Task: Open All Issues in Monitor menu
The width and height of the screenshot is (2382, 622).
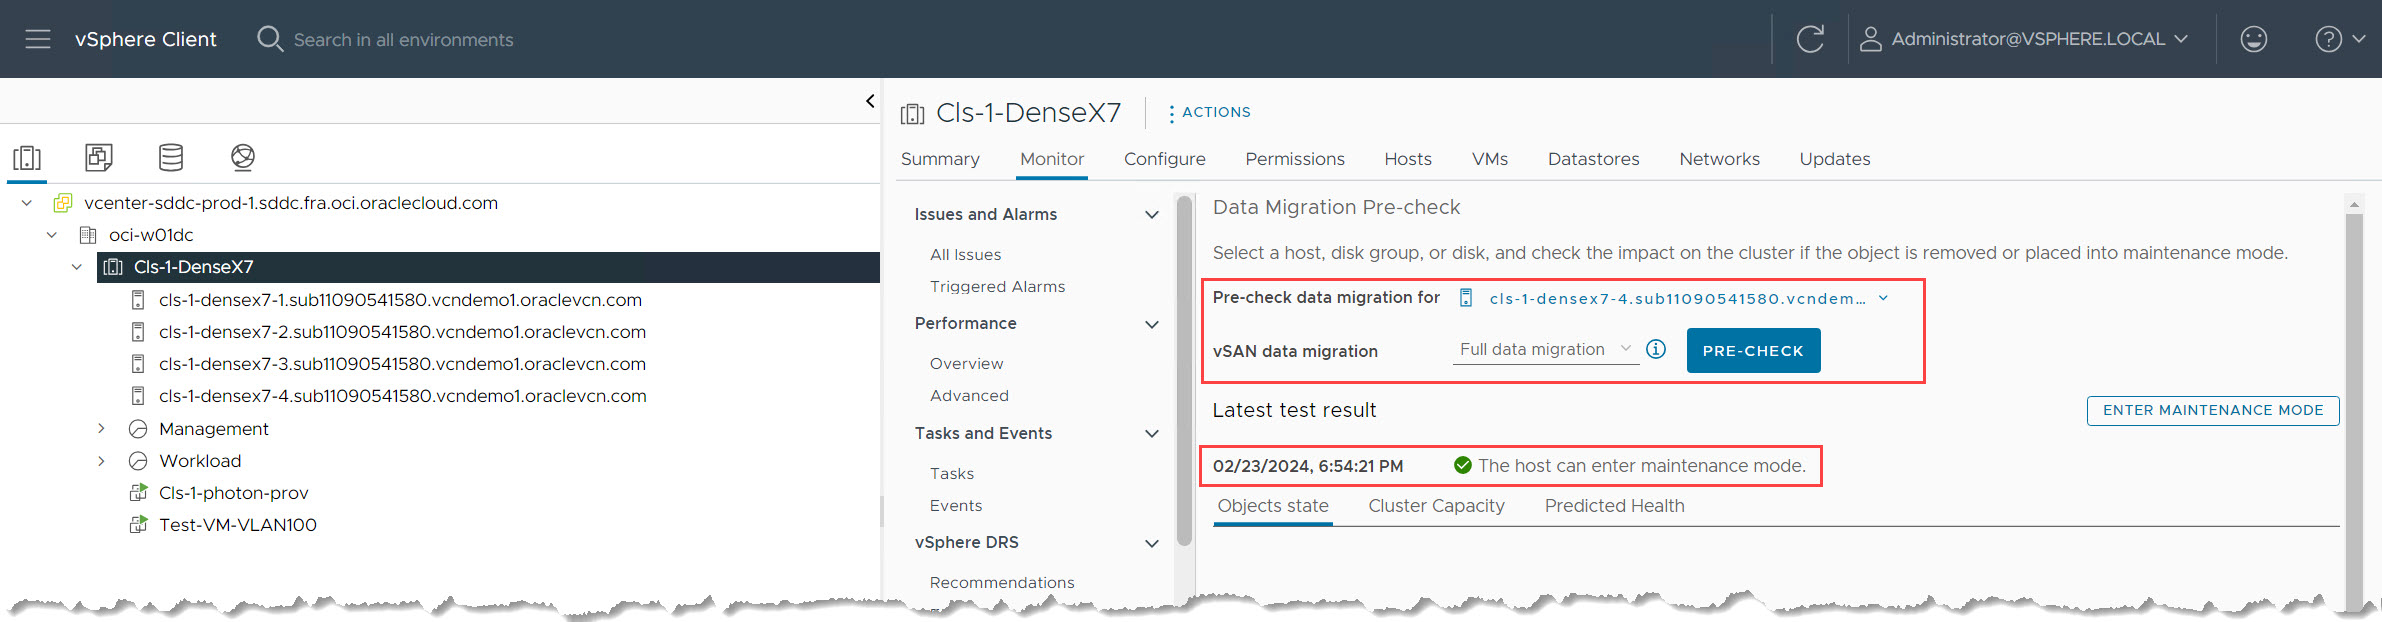Action: (x=966, y=255)
